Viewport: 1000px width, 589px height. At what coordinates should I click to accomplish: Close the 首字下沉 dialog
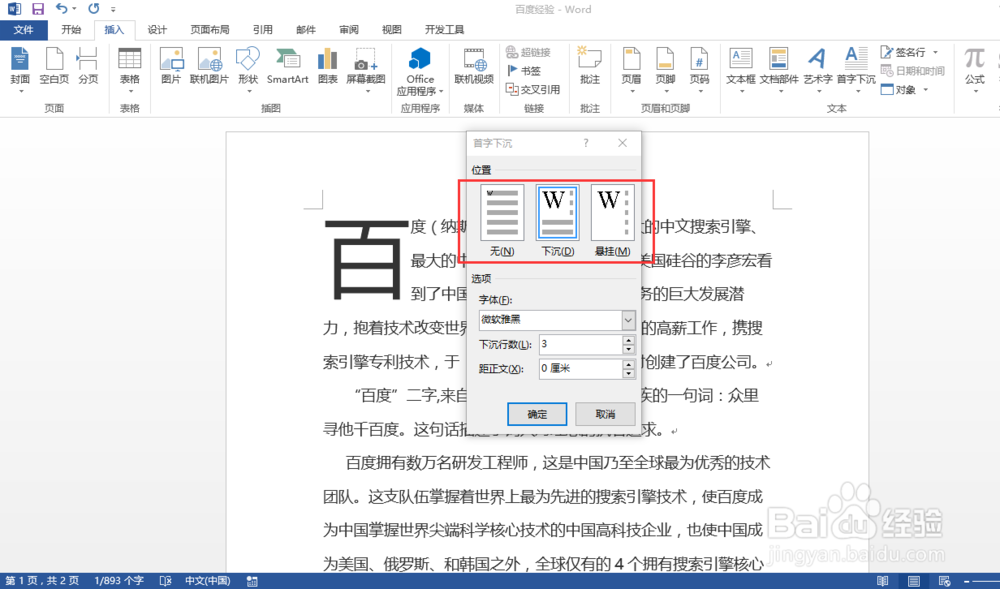622,143
